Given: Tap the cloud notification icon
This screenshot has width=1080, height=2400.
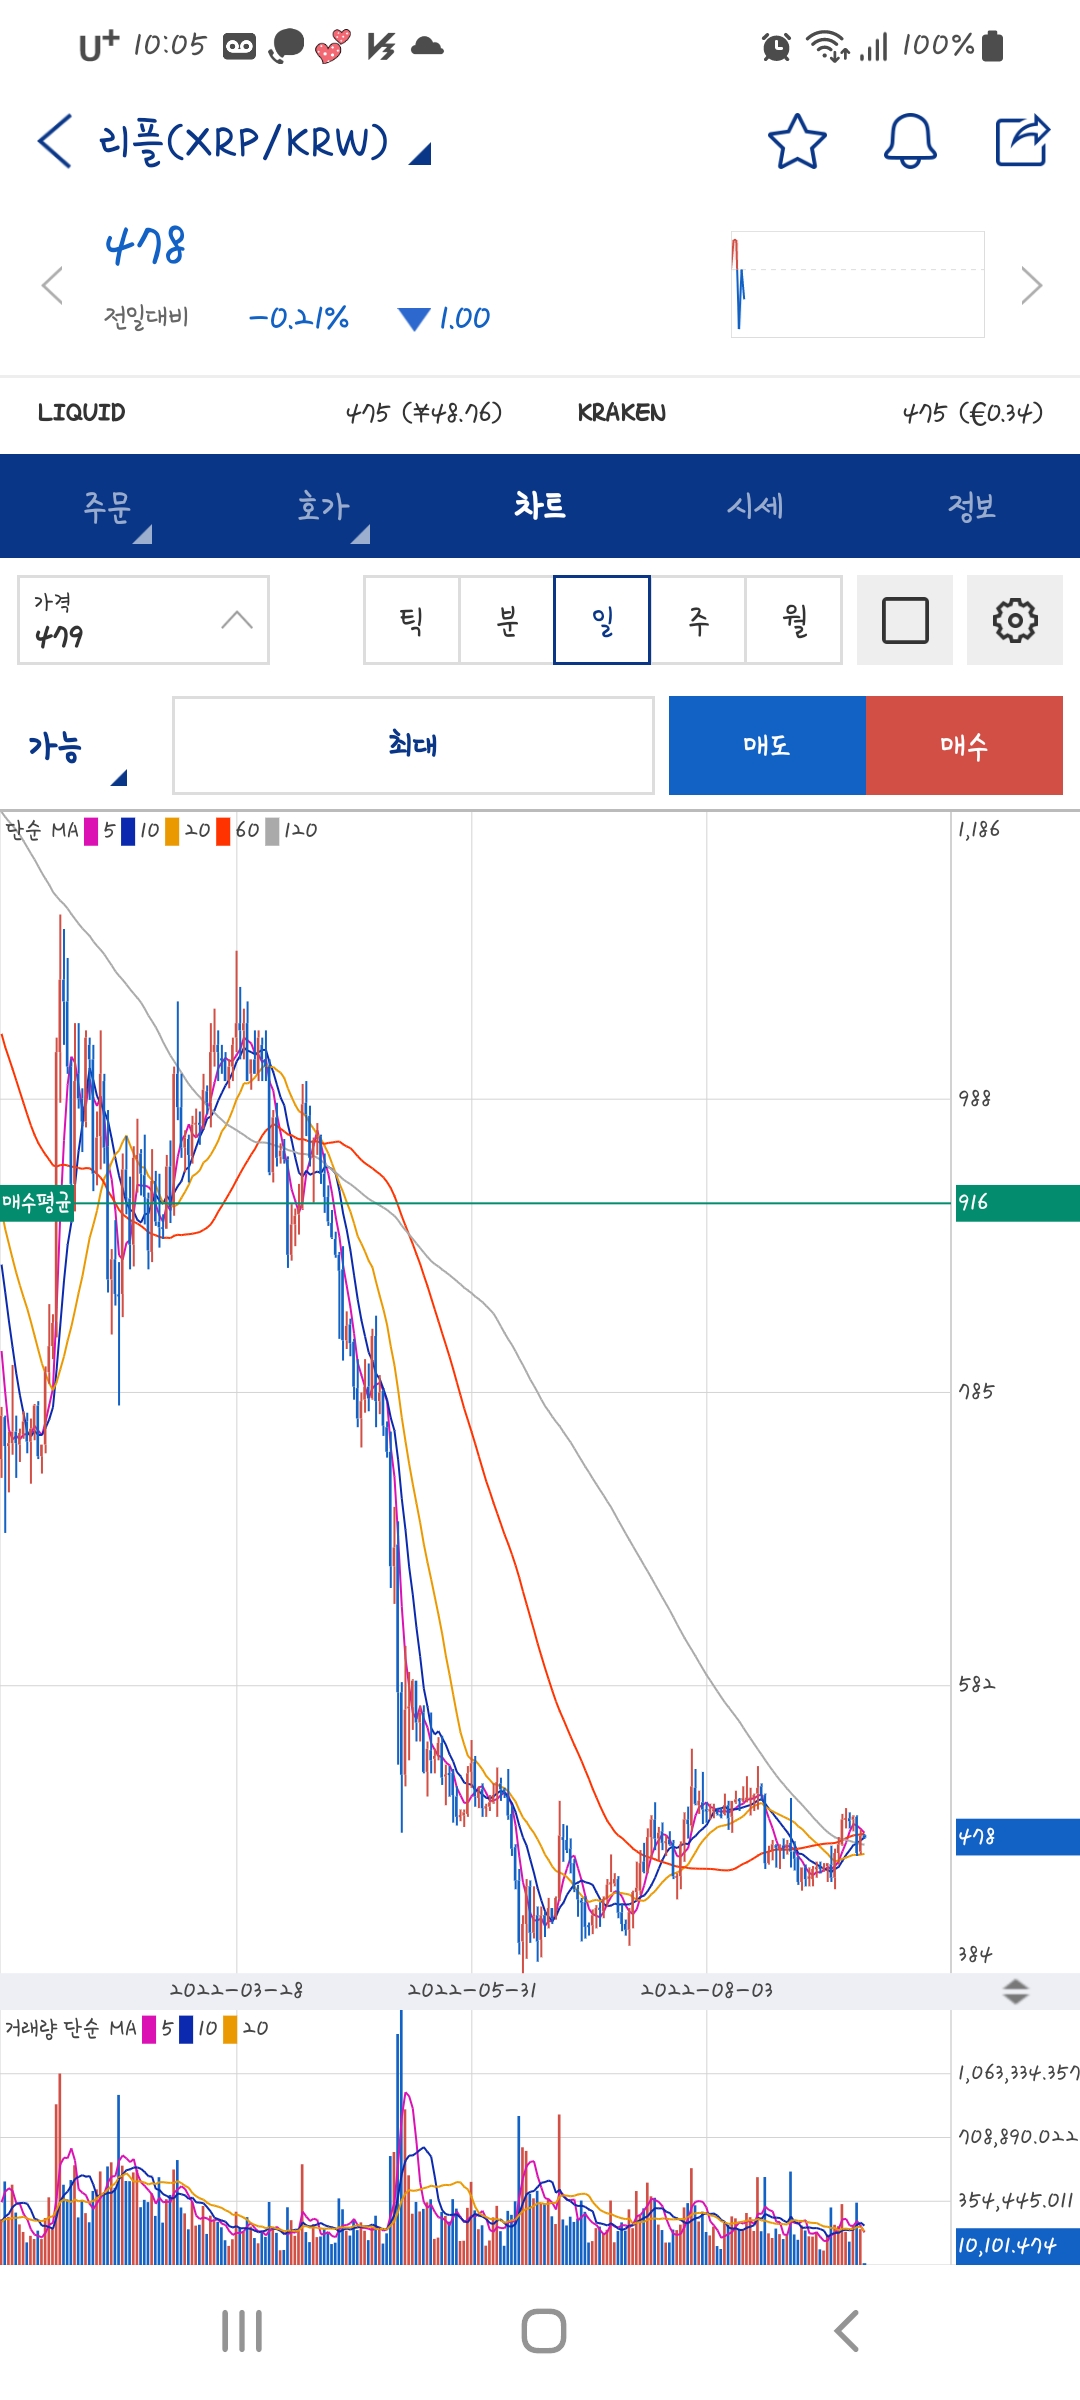Looking at the screenshot, I should click(x=427, y=46).
